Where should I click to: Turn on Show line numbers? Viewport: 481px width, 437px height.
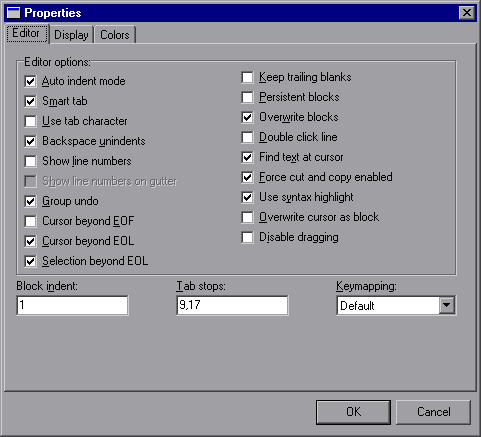pyautogui.click(x=30, y=161)
